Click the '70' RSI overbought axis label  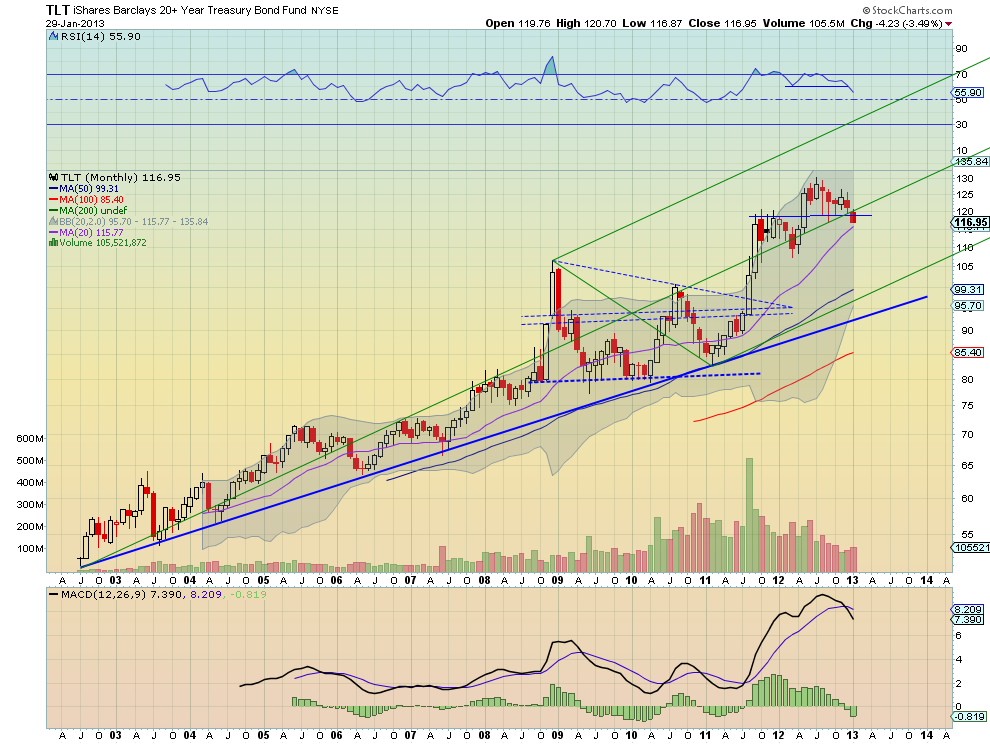pyautogui.click(x=961, y=75)
